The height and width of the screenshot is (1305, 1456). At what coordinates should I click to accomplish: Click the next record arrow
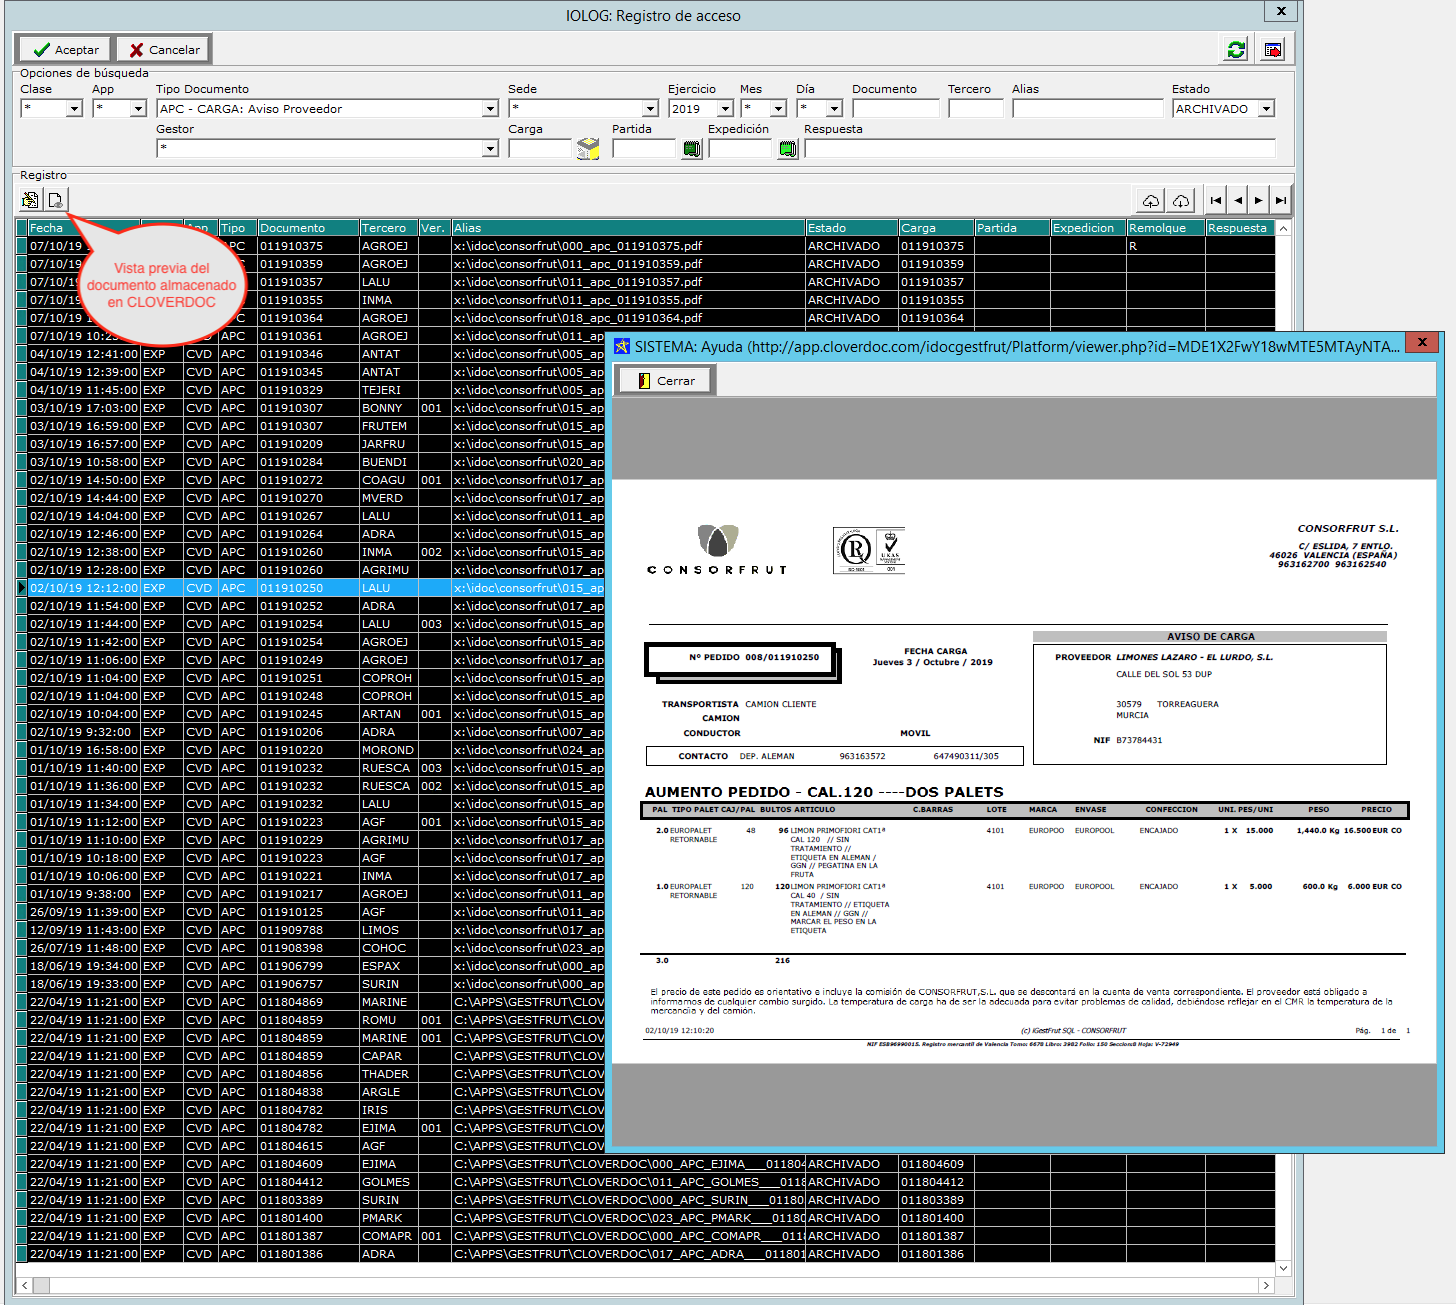point(1259,201)
